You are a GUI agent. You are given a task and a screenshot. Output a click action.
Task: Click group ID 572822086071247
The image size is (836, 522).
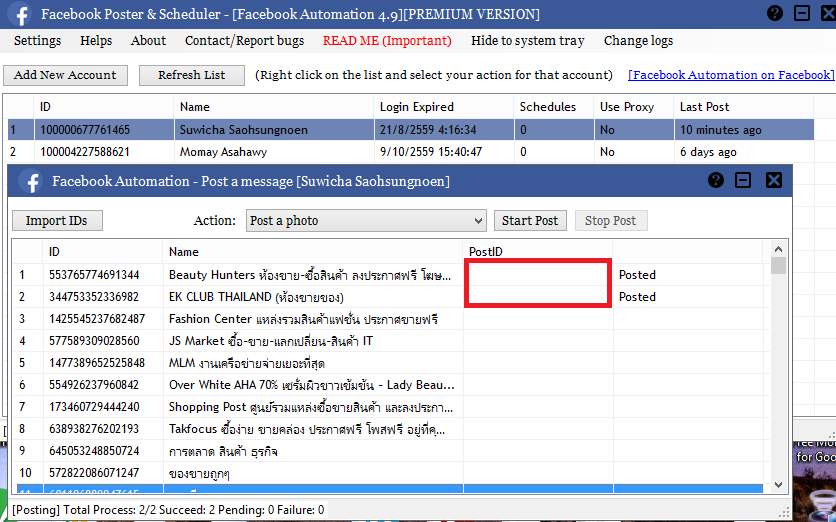[x=94, y=473]
